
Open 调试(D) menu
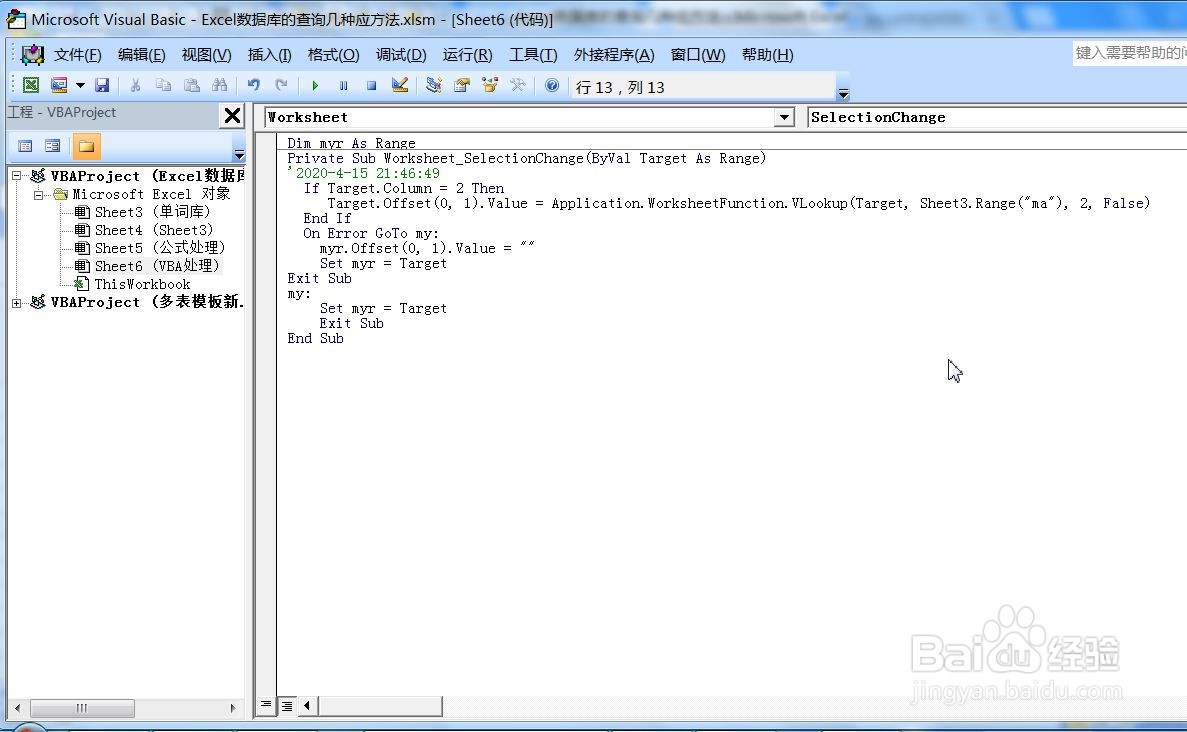[401, 55]
